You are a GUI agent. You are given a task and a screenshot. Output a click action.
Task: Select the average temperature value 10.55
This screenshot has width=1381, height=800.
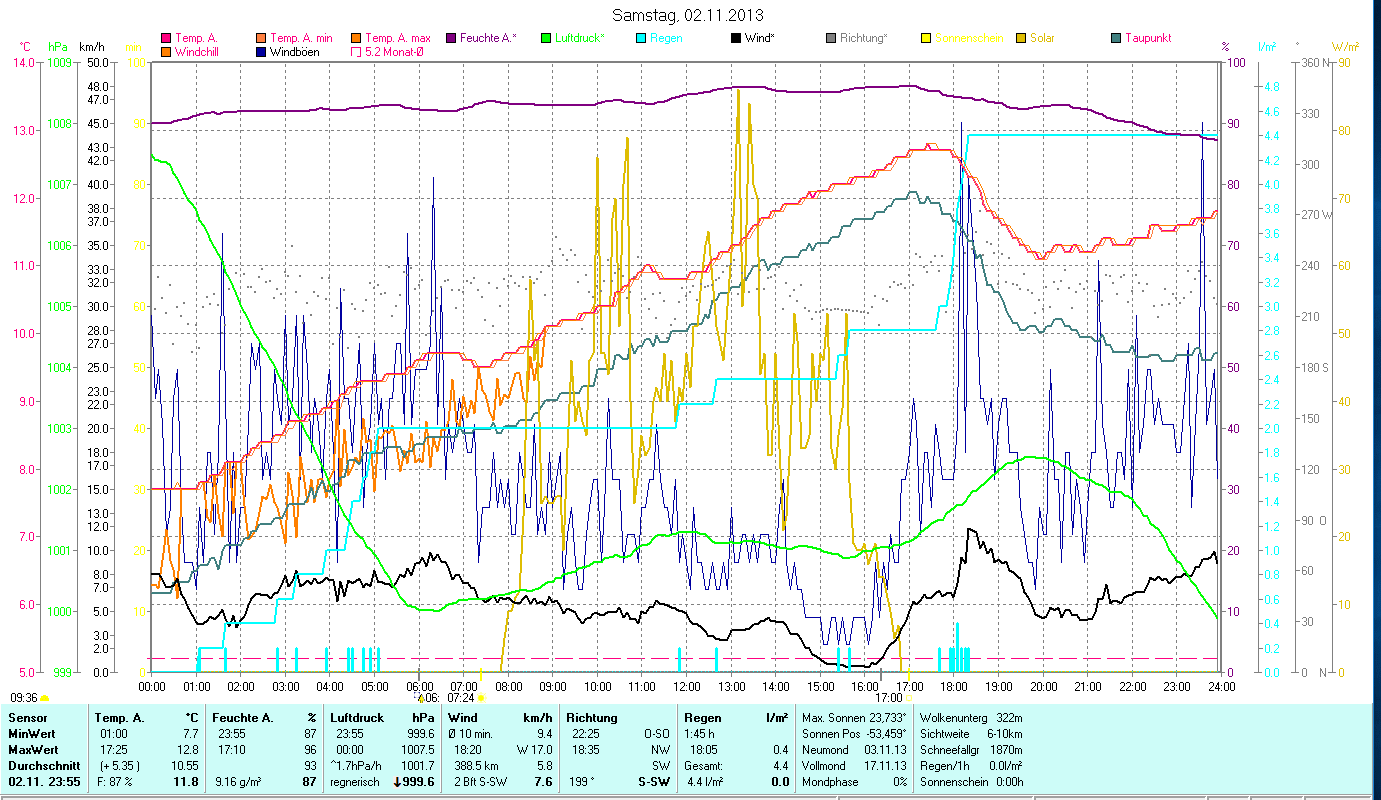click(185, 765)
